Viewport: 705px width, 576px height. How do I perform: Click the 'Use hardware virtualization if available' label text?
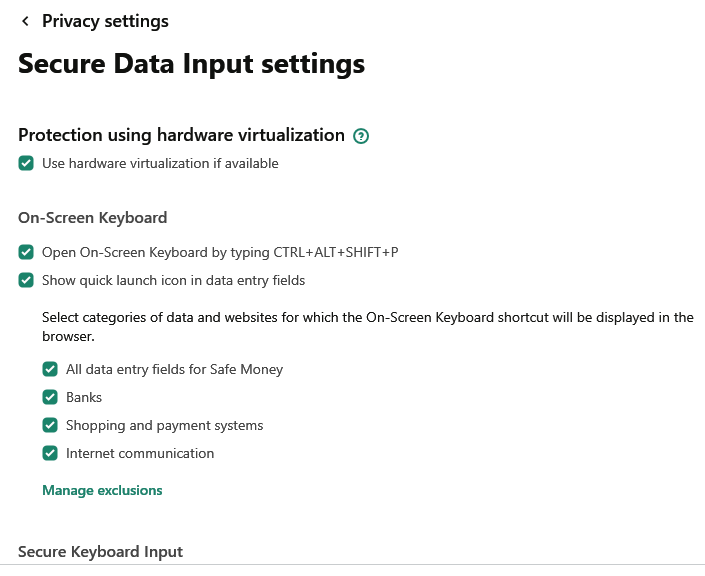pos(160,163)
